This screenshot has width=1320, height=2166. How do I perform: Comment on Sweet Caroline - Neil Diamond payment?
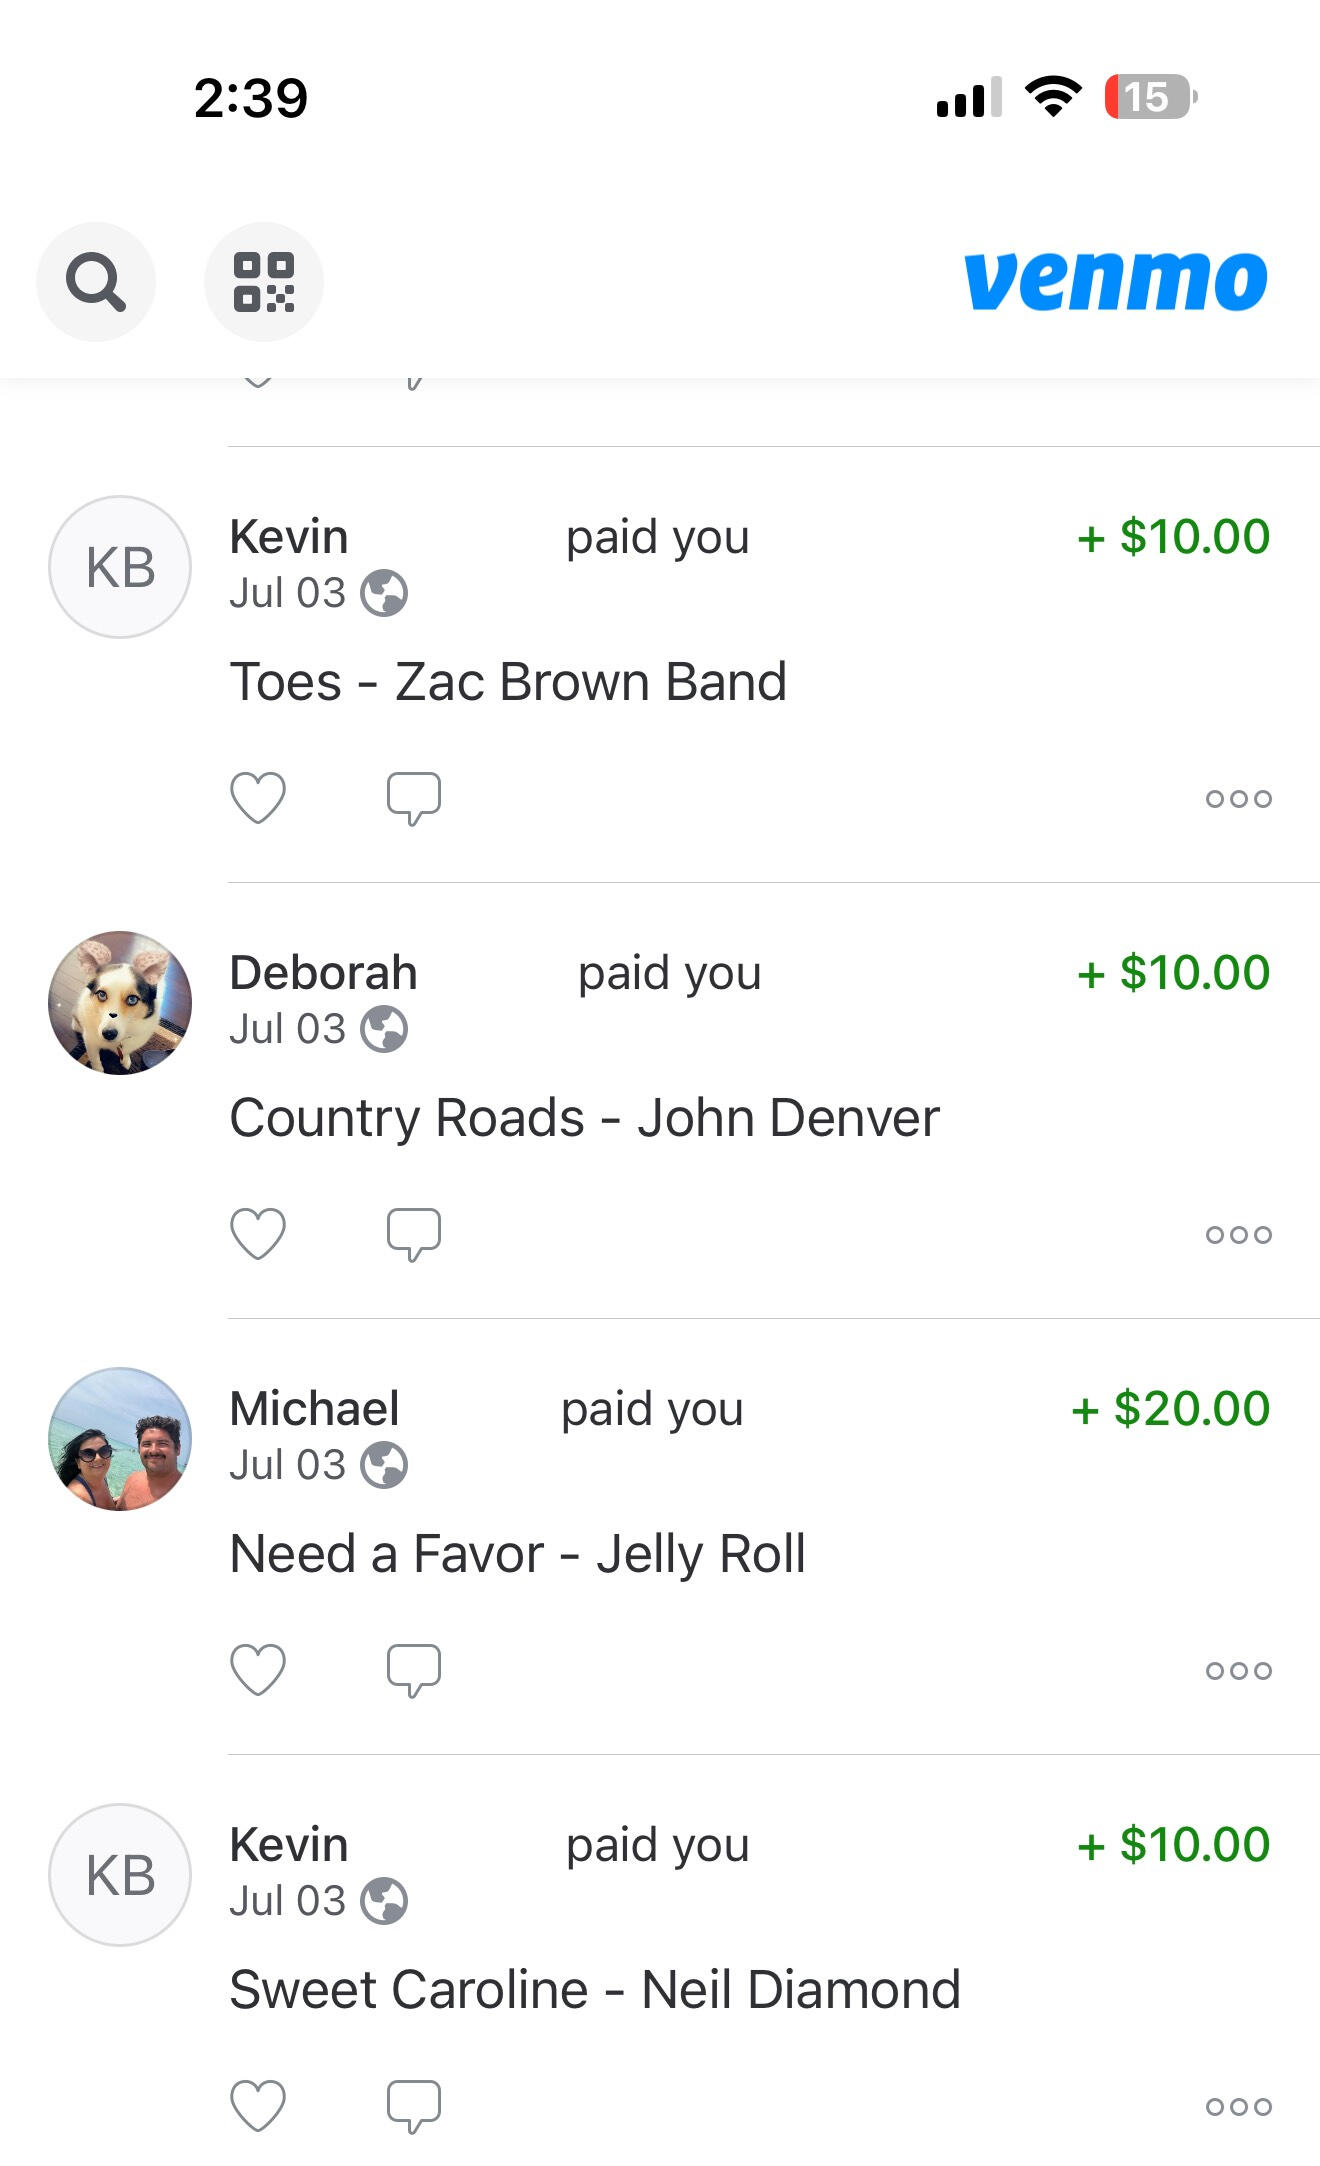[x=414, y=2106]
